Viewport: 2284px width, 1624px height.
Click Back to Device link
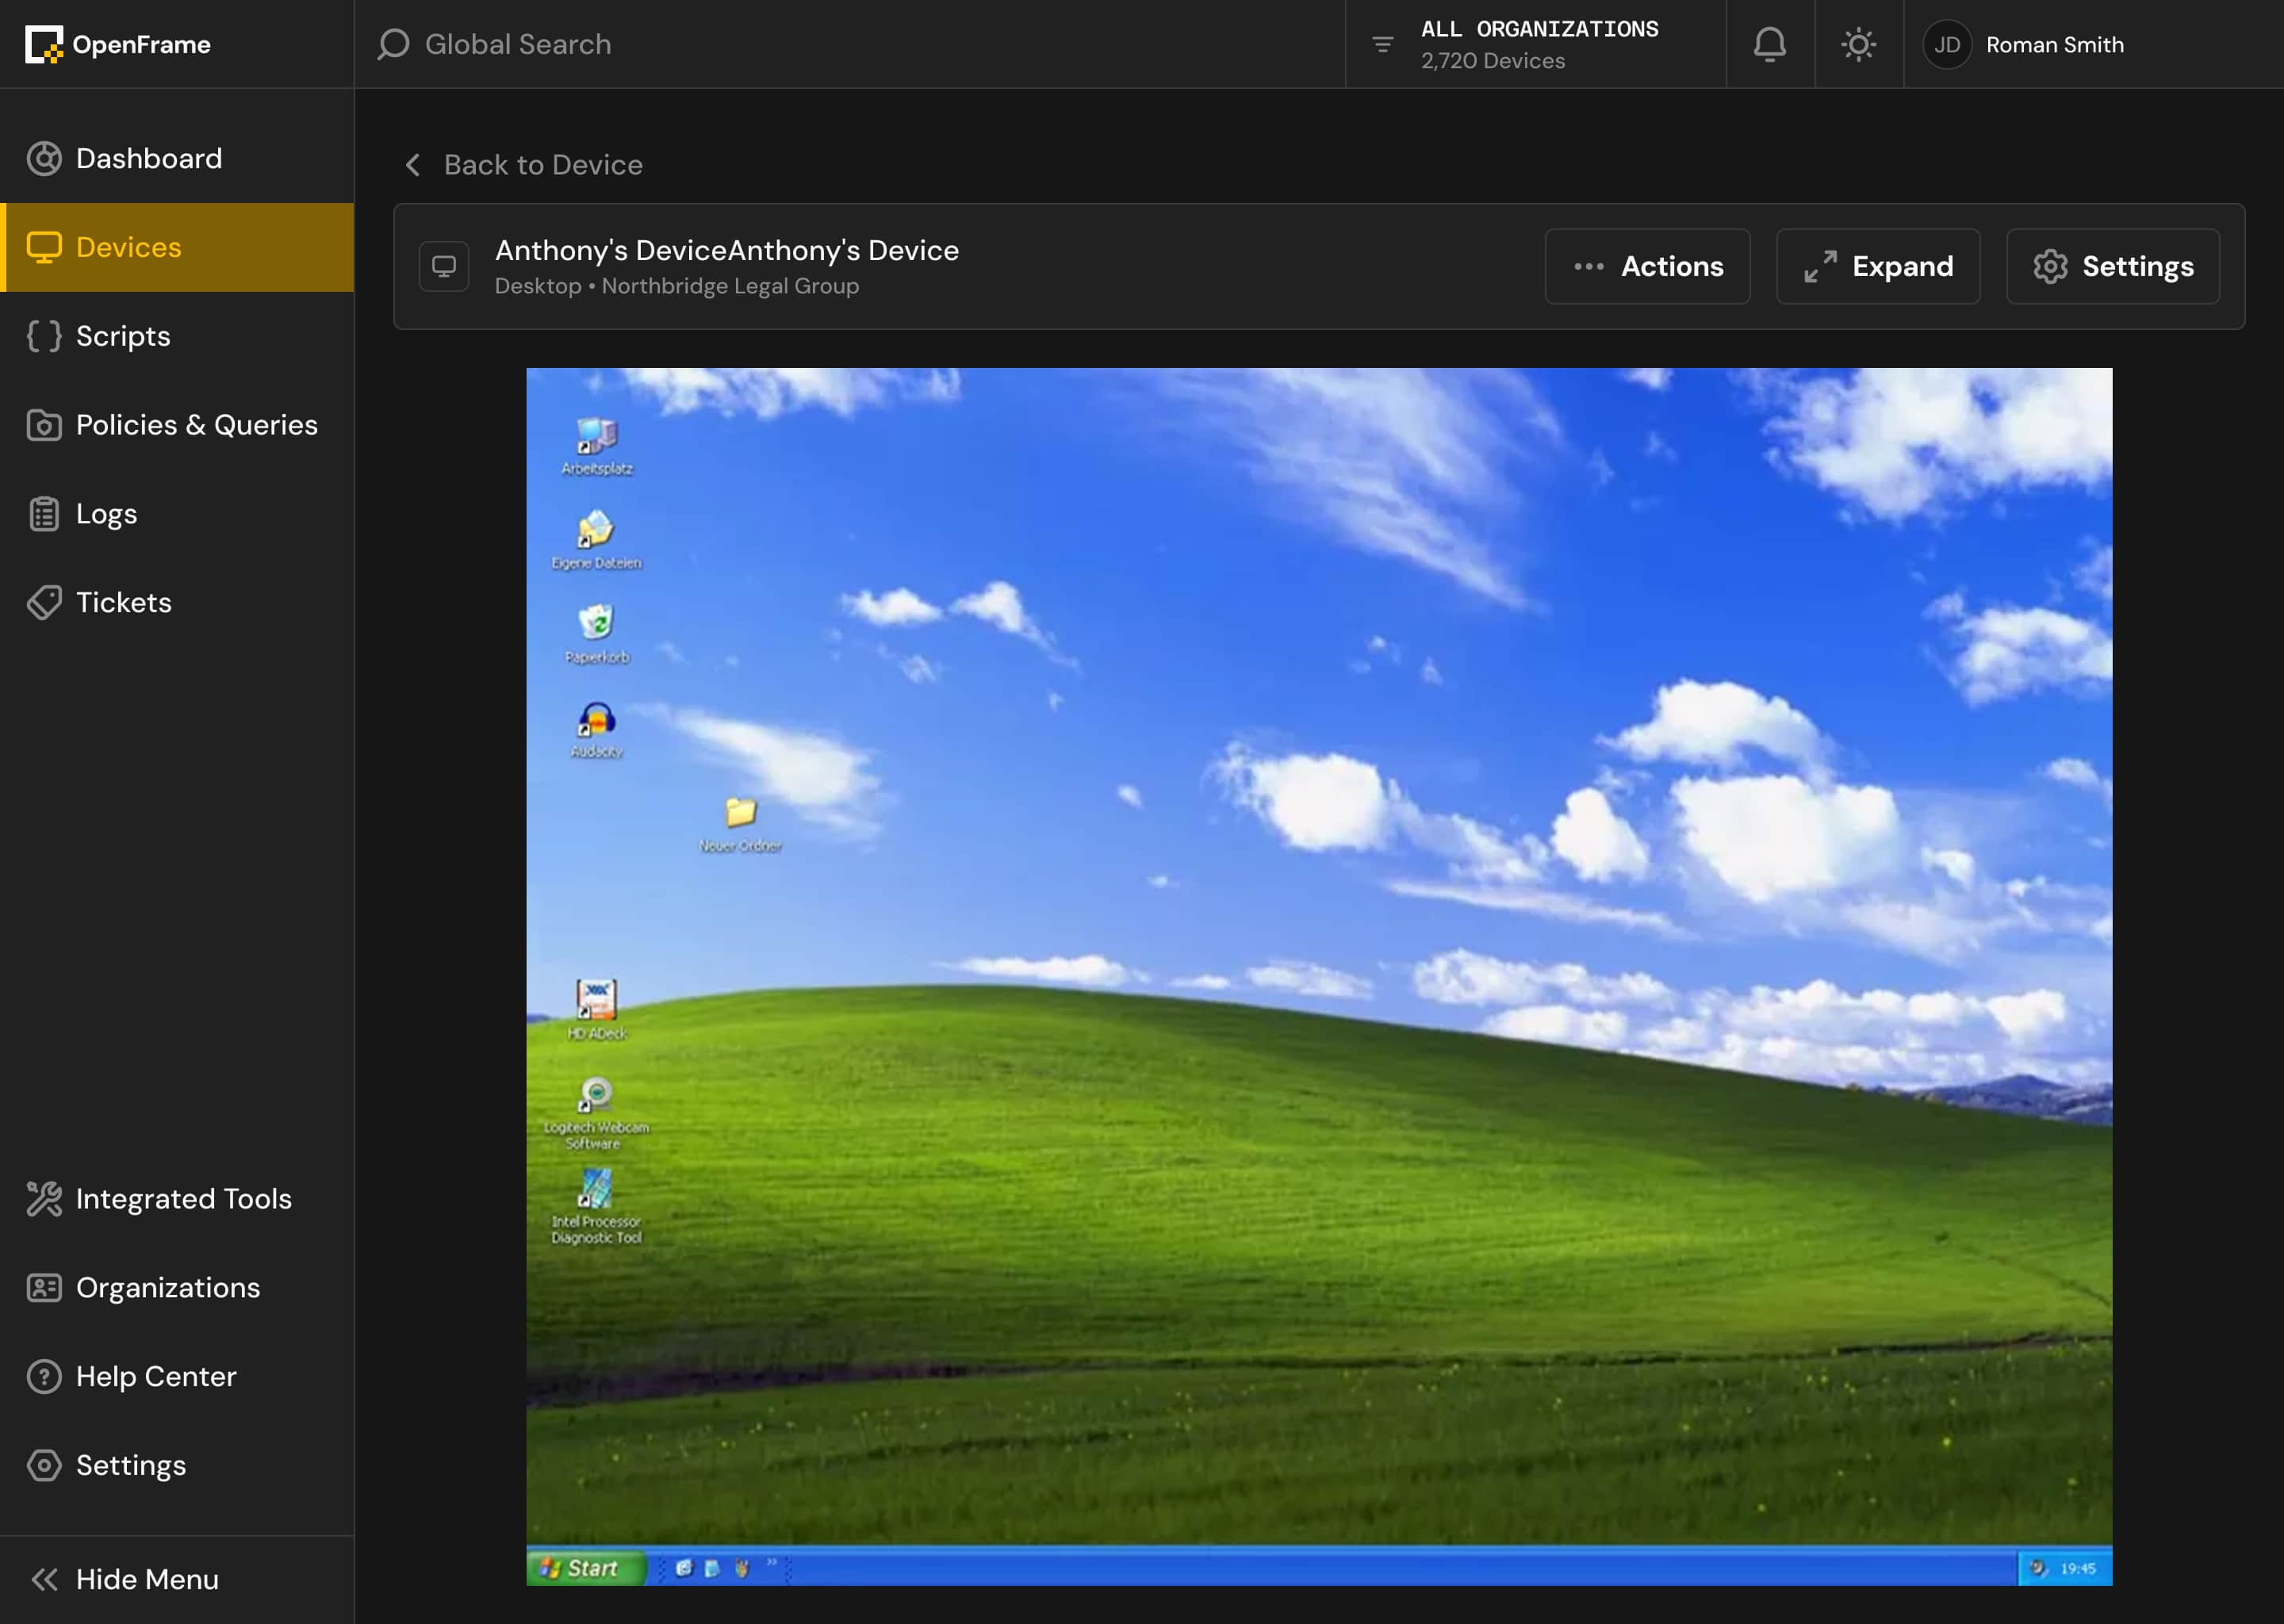pyautogui.click(x=523, y=164)
